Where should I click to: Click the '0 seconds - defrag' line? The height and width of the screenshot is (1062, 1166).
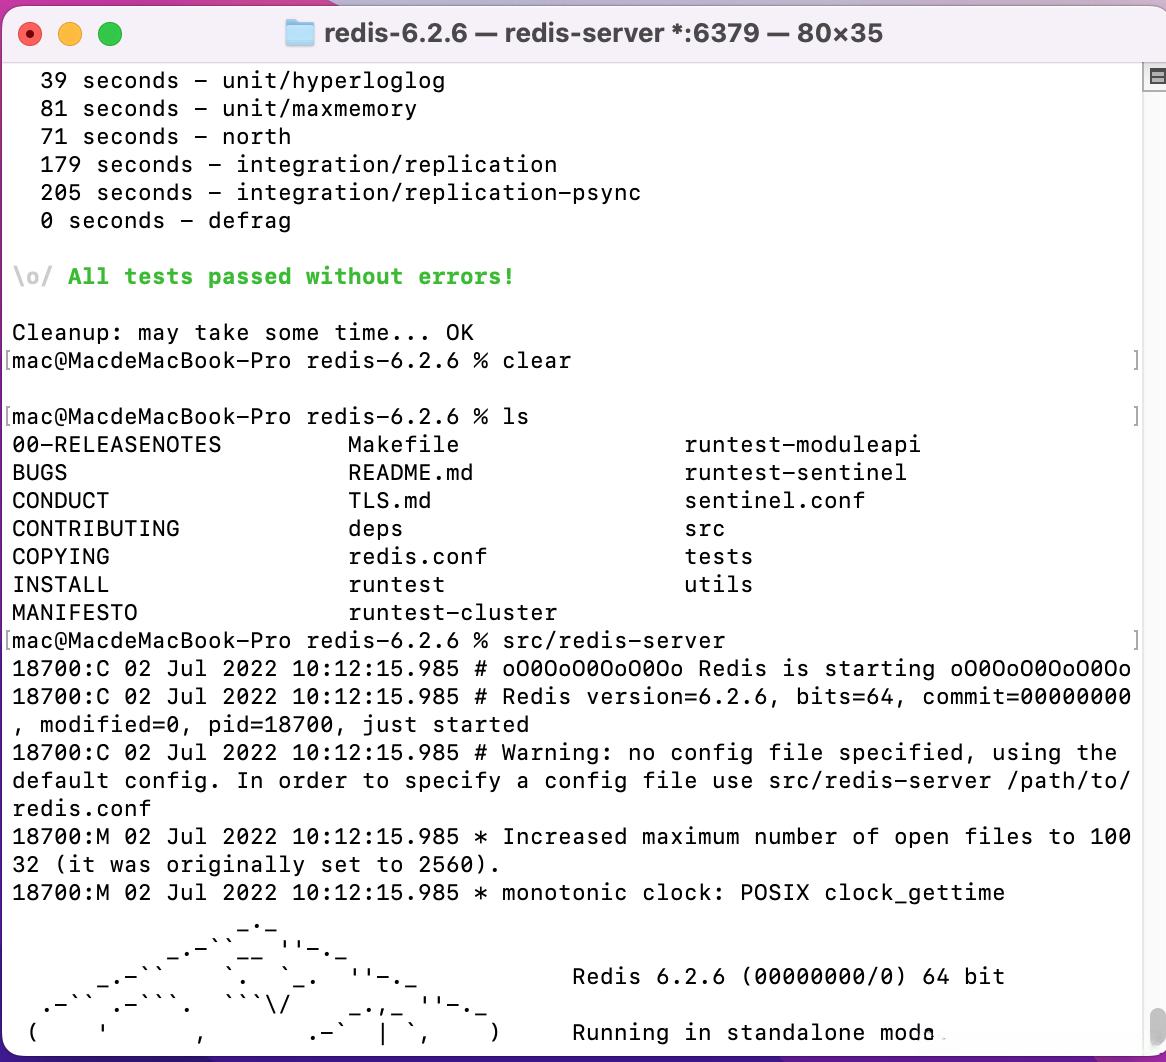[x=165, y=221]
